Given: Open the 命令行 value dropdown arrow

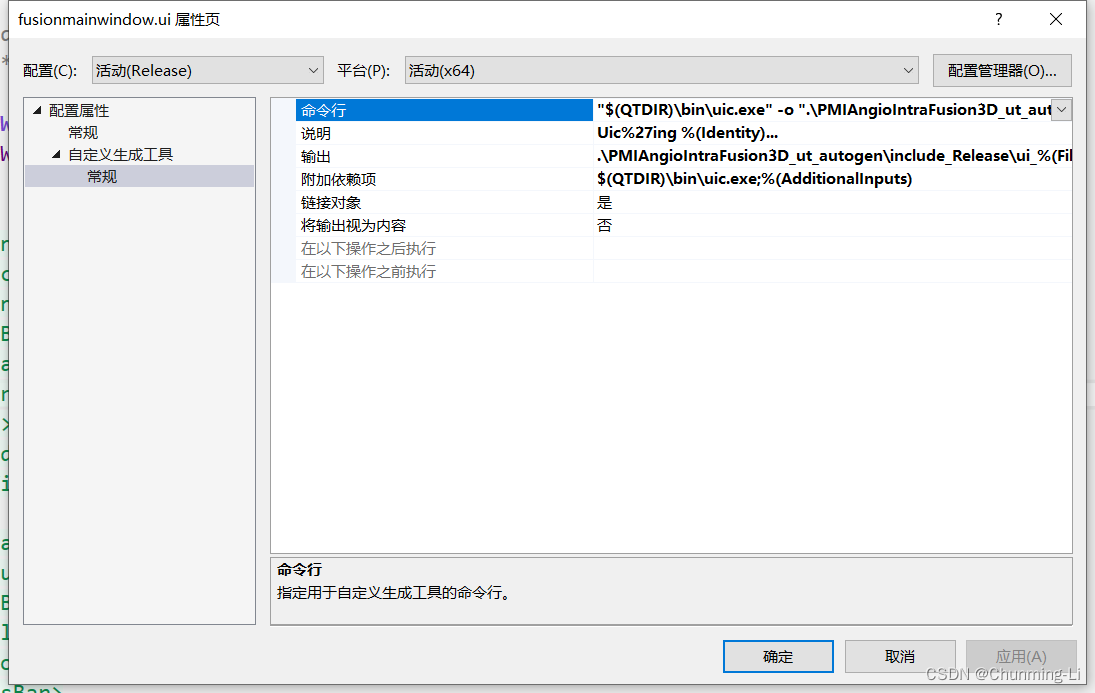Looking at the screenshot, I should click(1063, 109).
